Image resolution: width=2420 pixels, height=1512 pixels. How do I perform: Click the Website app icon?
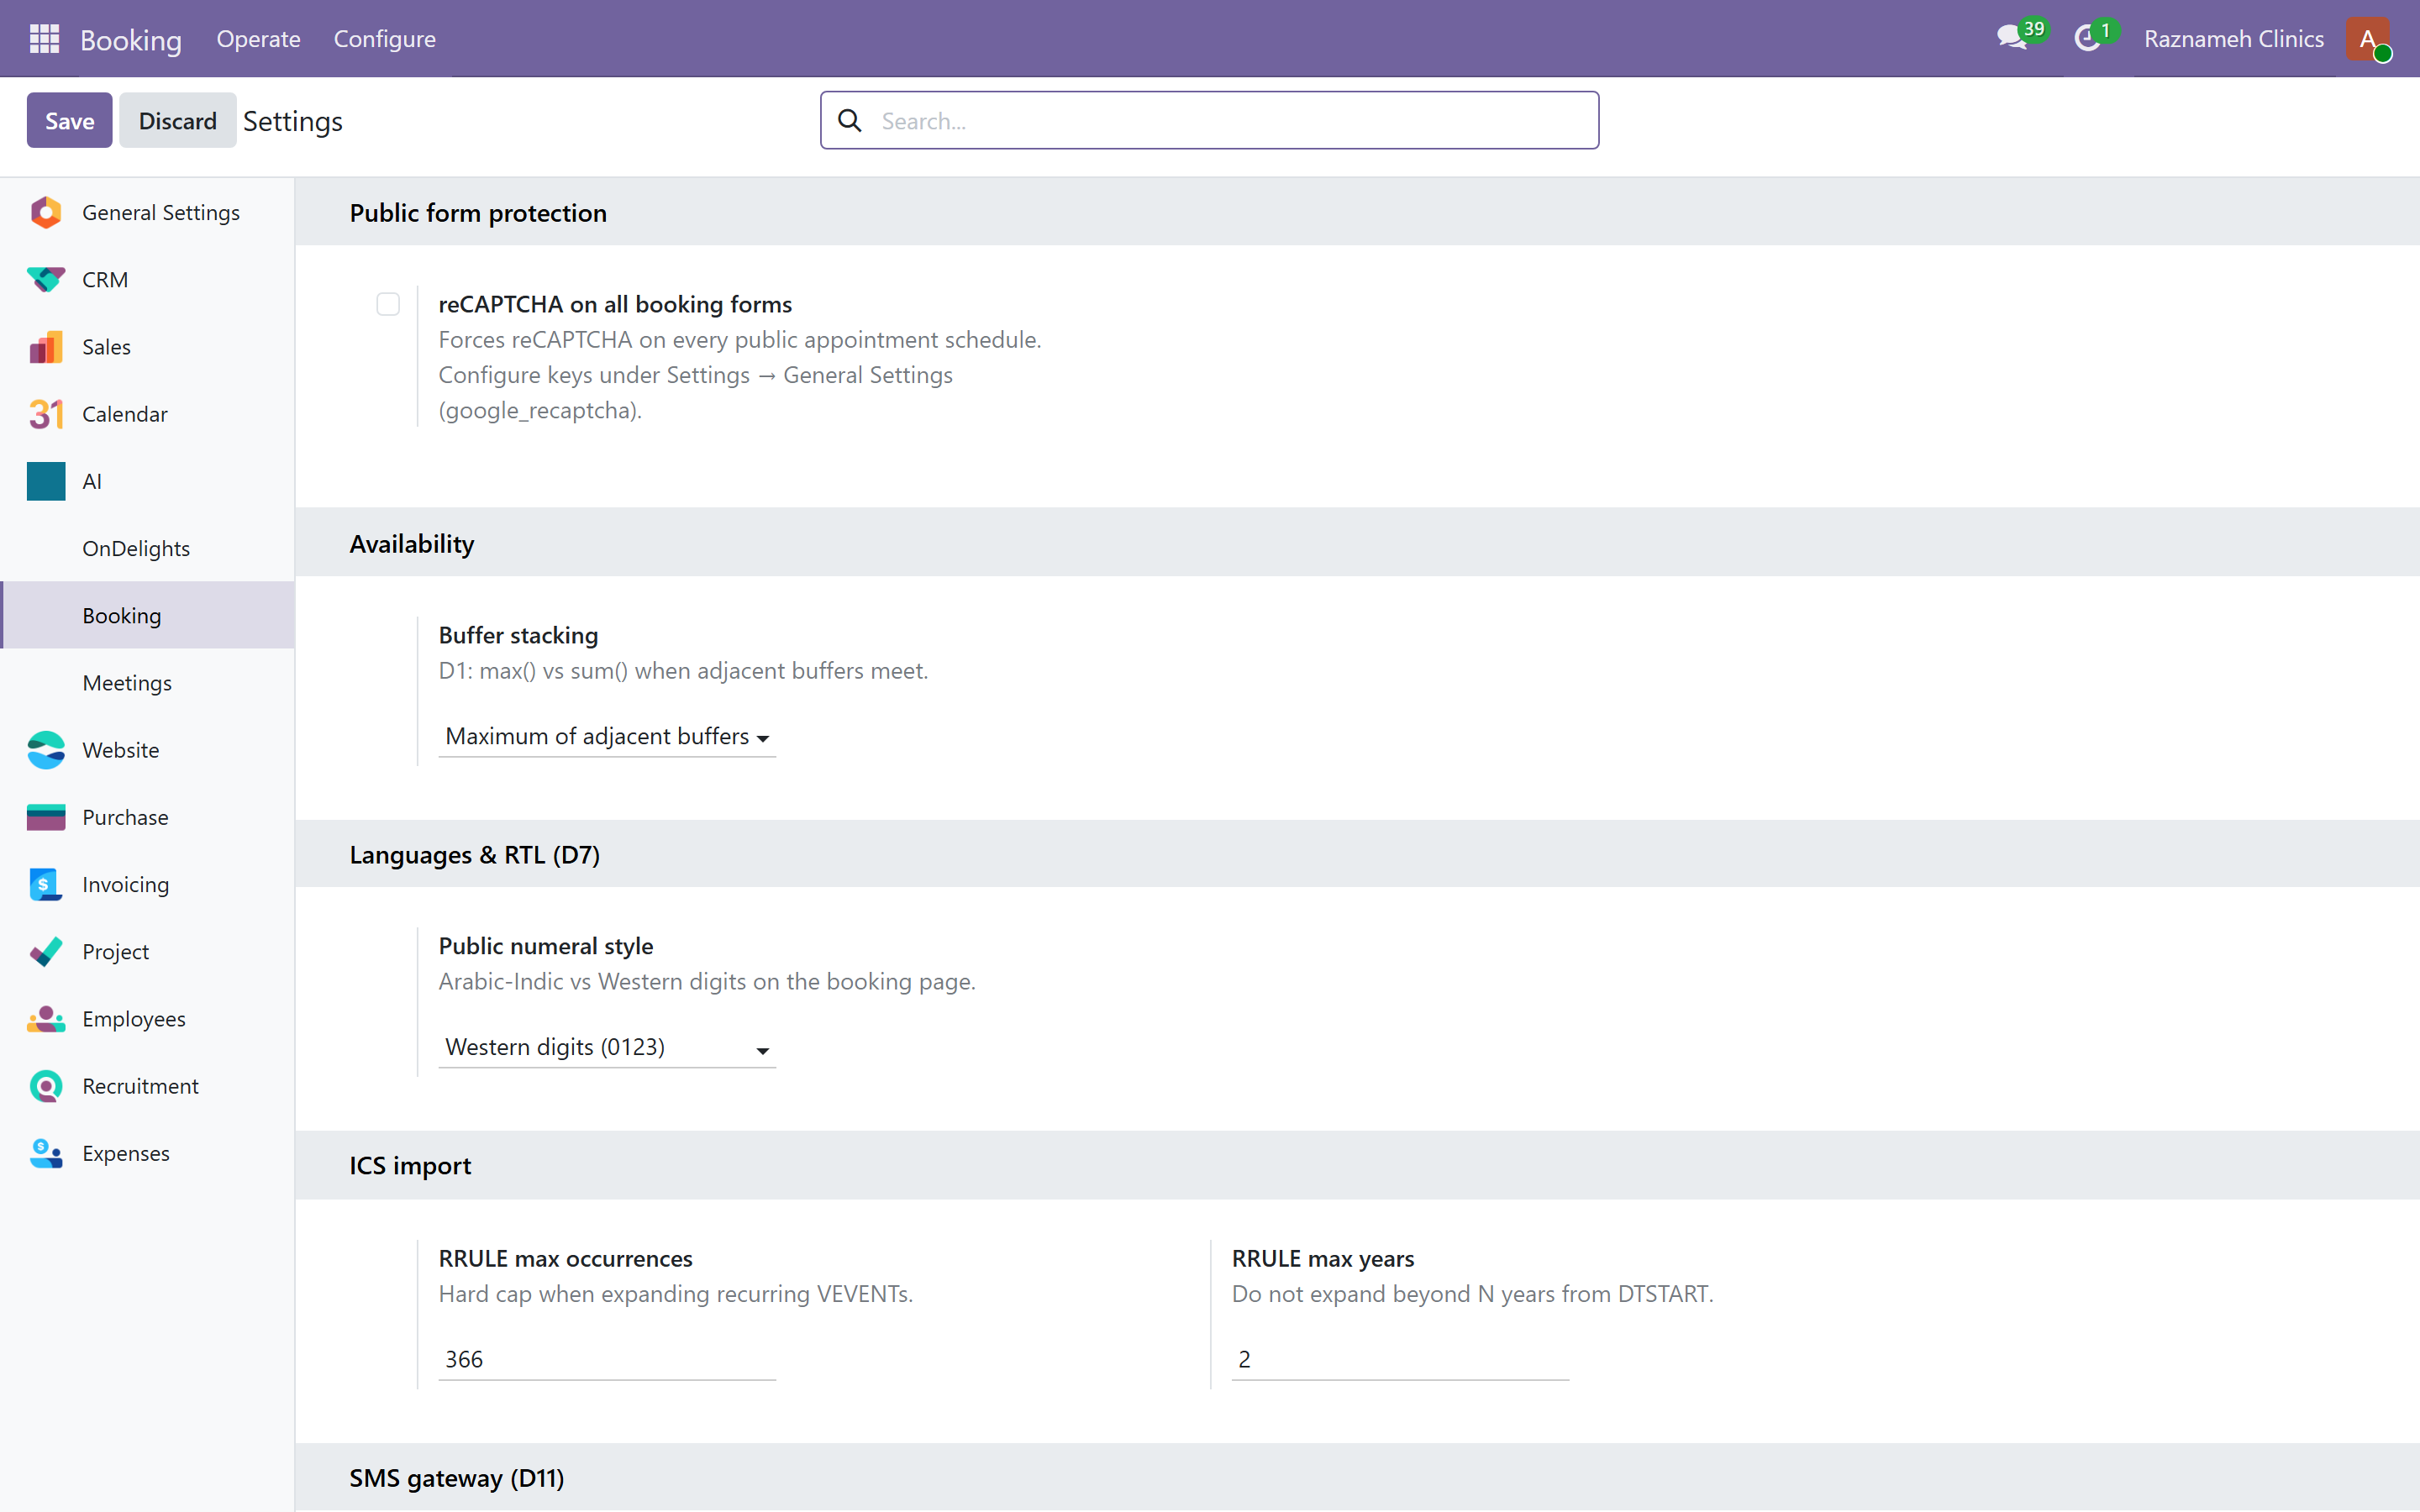tap(46, 750)
